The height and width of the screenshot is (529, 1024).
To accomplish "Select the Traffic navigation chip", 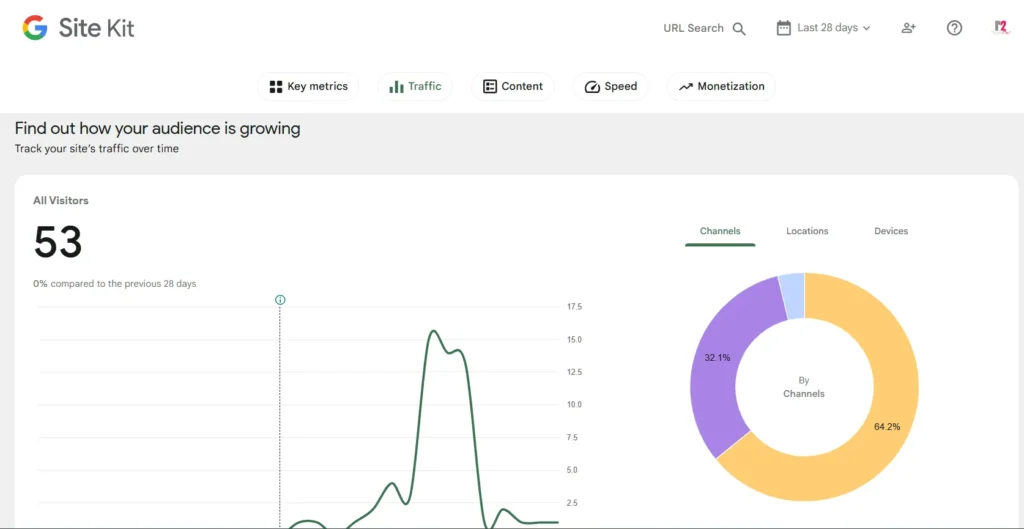I will tap(415, 87).
